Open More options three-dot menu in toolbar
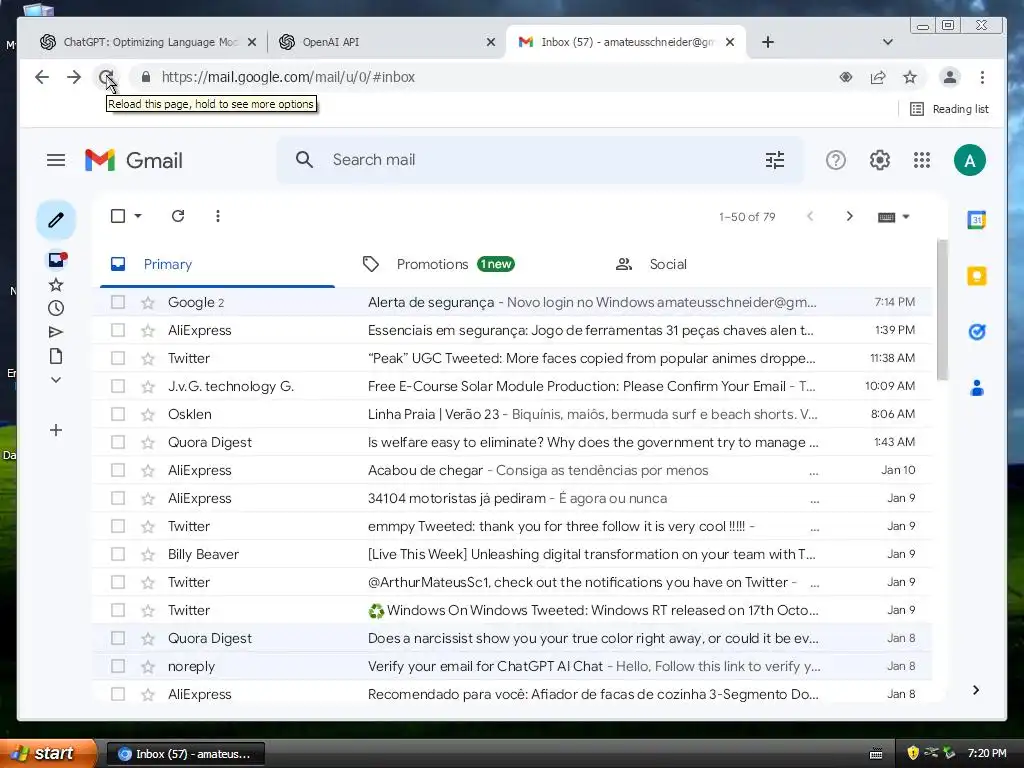The width and height of the screenshot is (1024, 768). 217,216
